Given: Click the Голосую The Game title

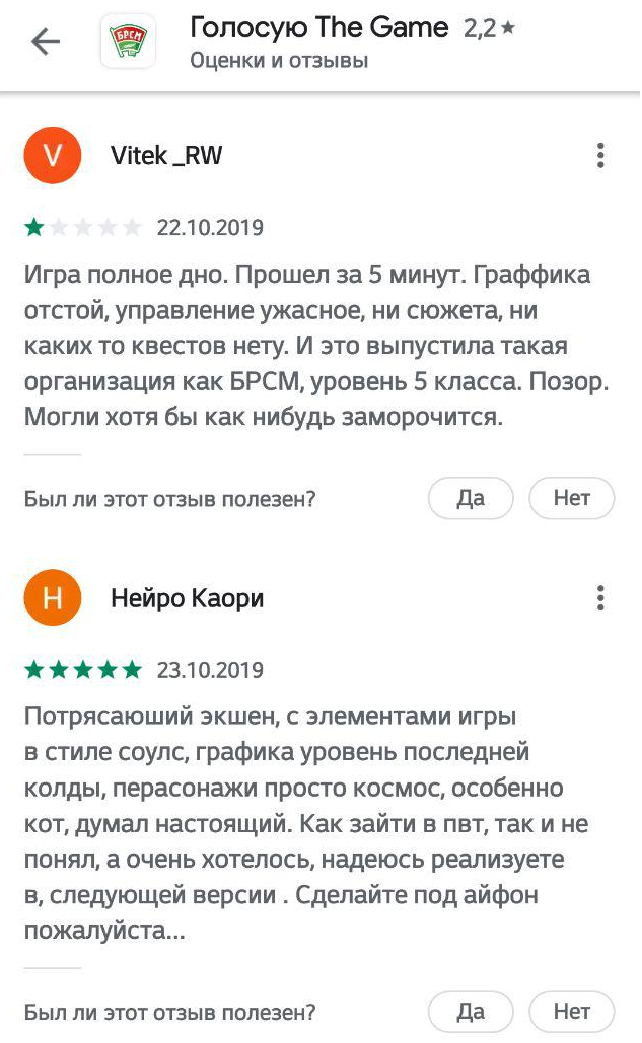Looking at the screenshot, I should (319, 28).
